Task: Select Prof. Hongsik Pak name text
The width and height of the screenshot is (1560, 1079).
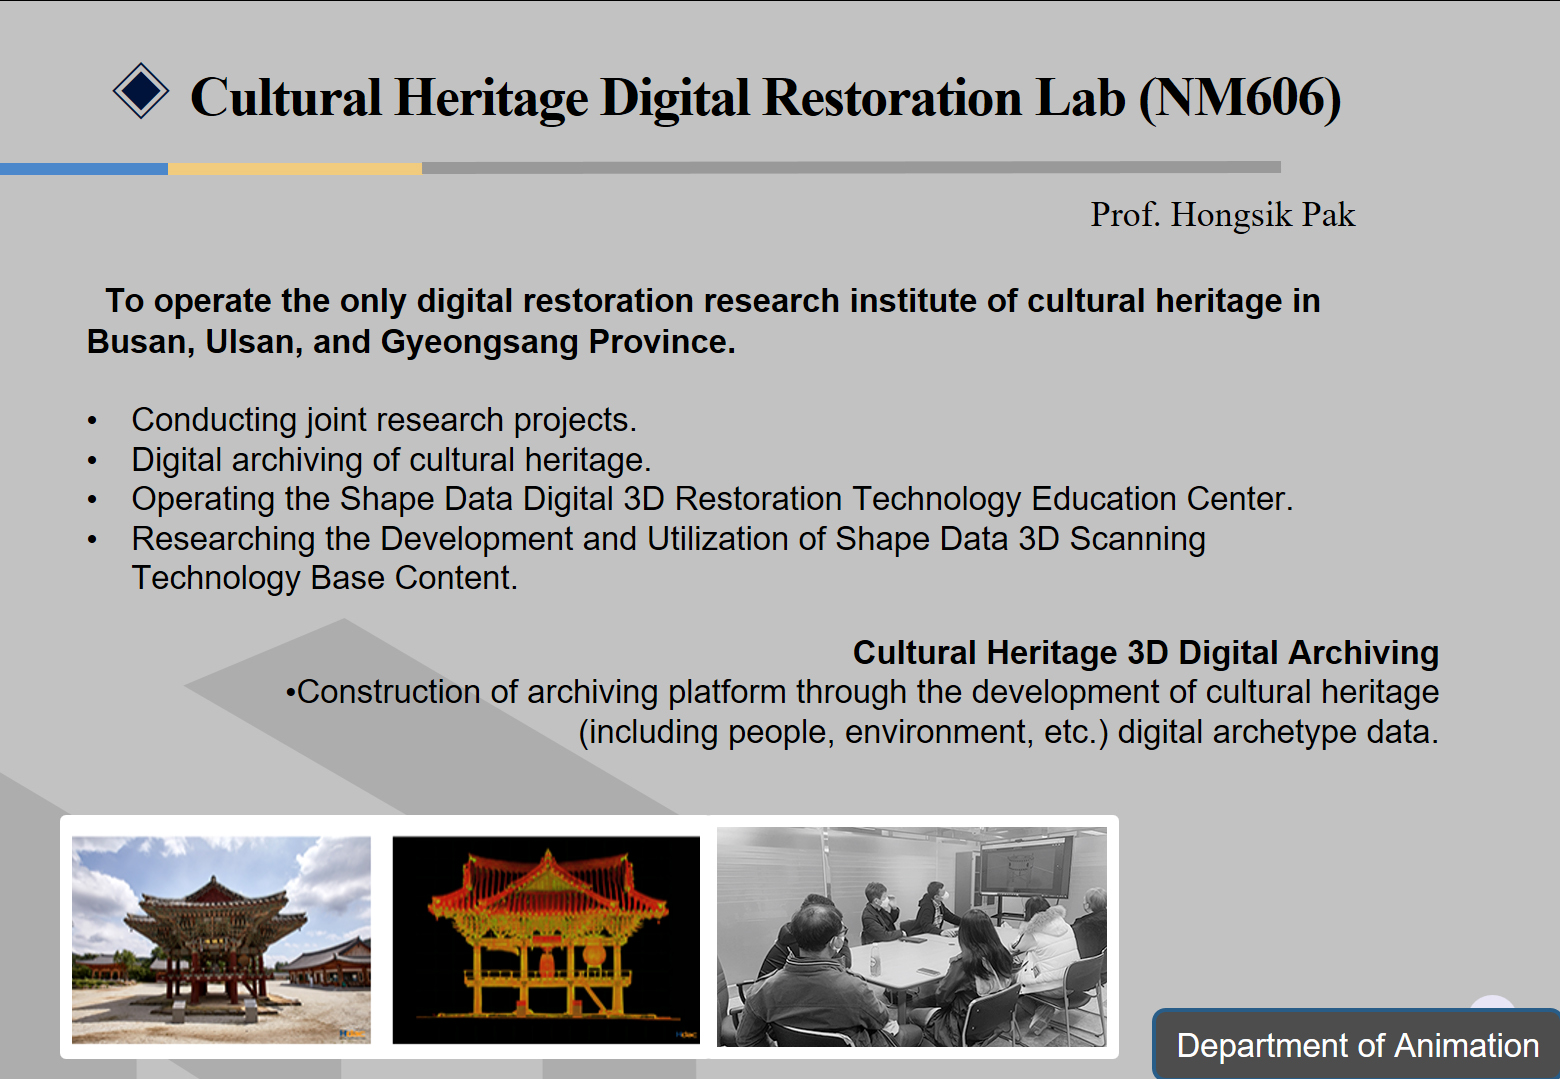Action: click(1222, 215)
